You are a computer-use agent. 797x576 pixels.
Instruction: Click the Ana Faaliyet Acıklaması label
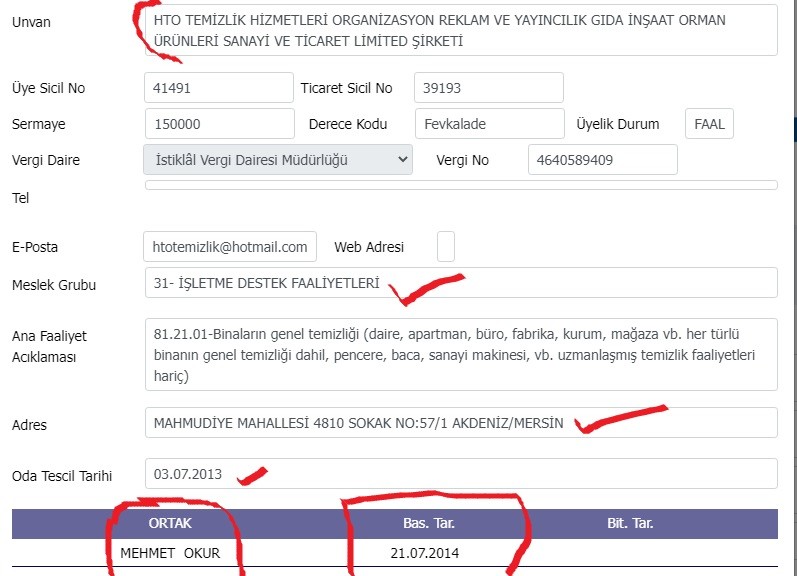coord(49,347)
